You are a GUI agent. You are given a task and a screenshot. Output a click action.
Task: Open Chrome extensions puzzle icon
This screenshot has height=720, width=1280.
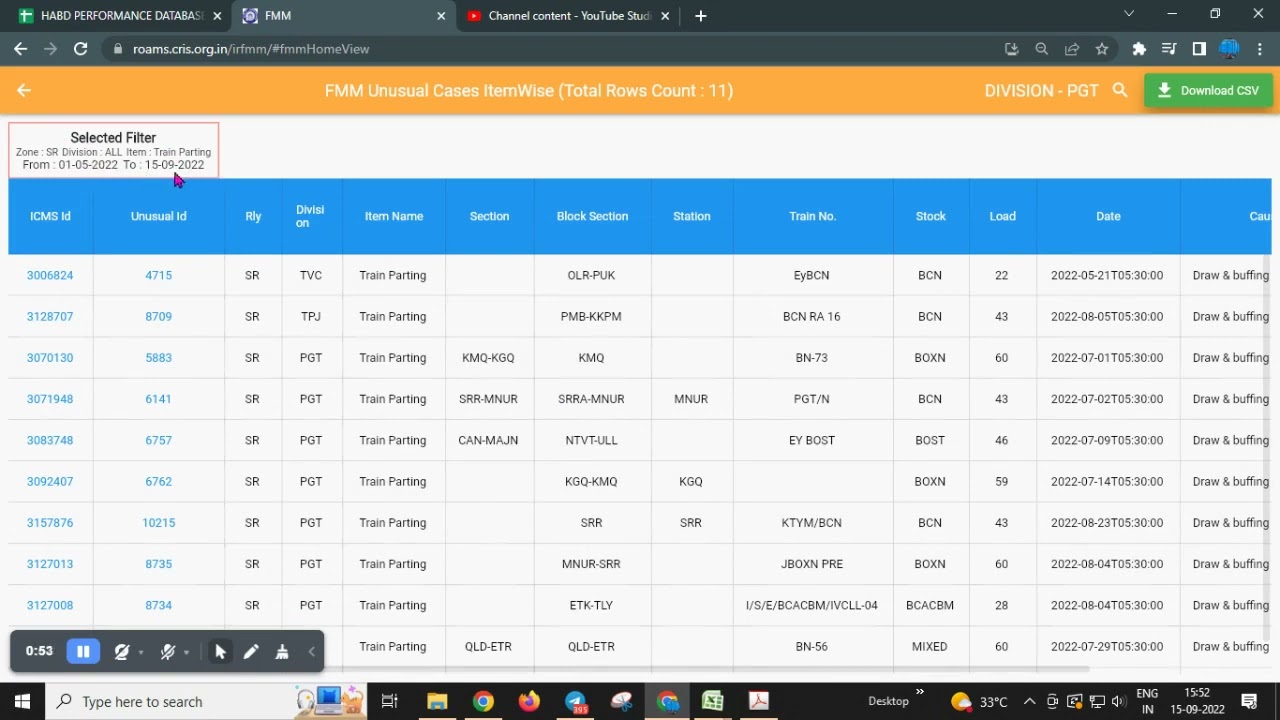[x=1139, y=48]
